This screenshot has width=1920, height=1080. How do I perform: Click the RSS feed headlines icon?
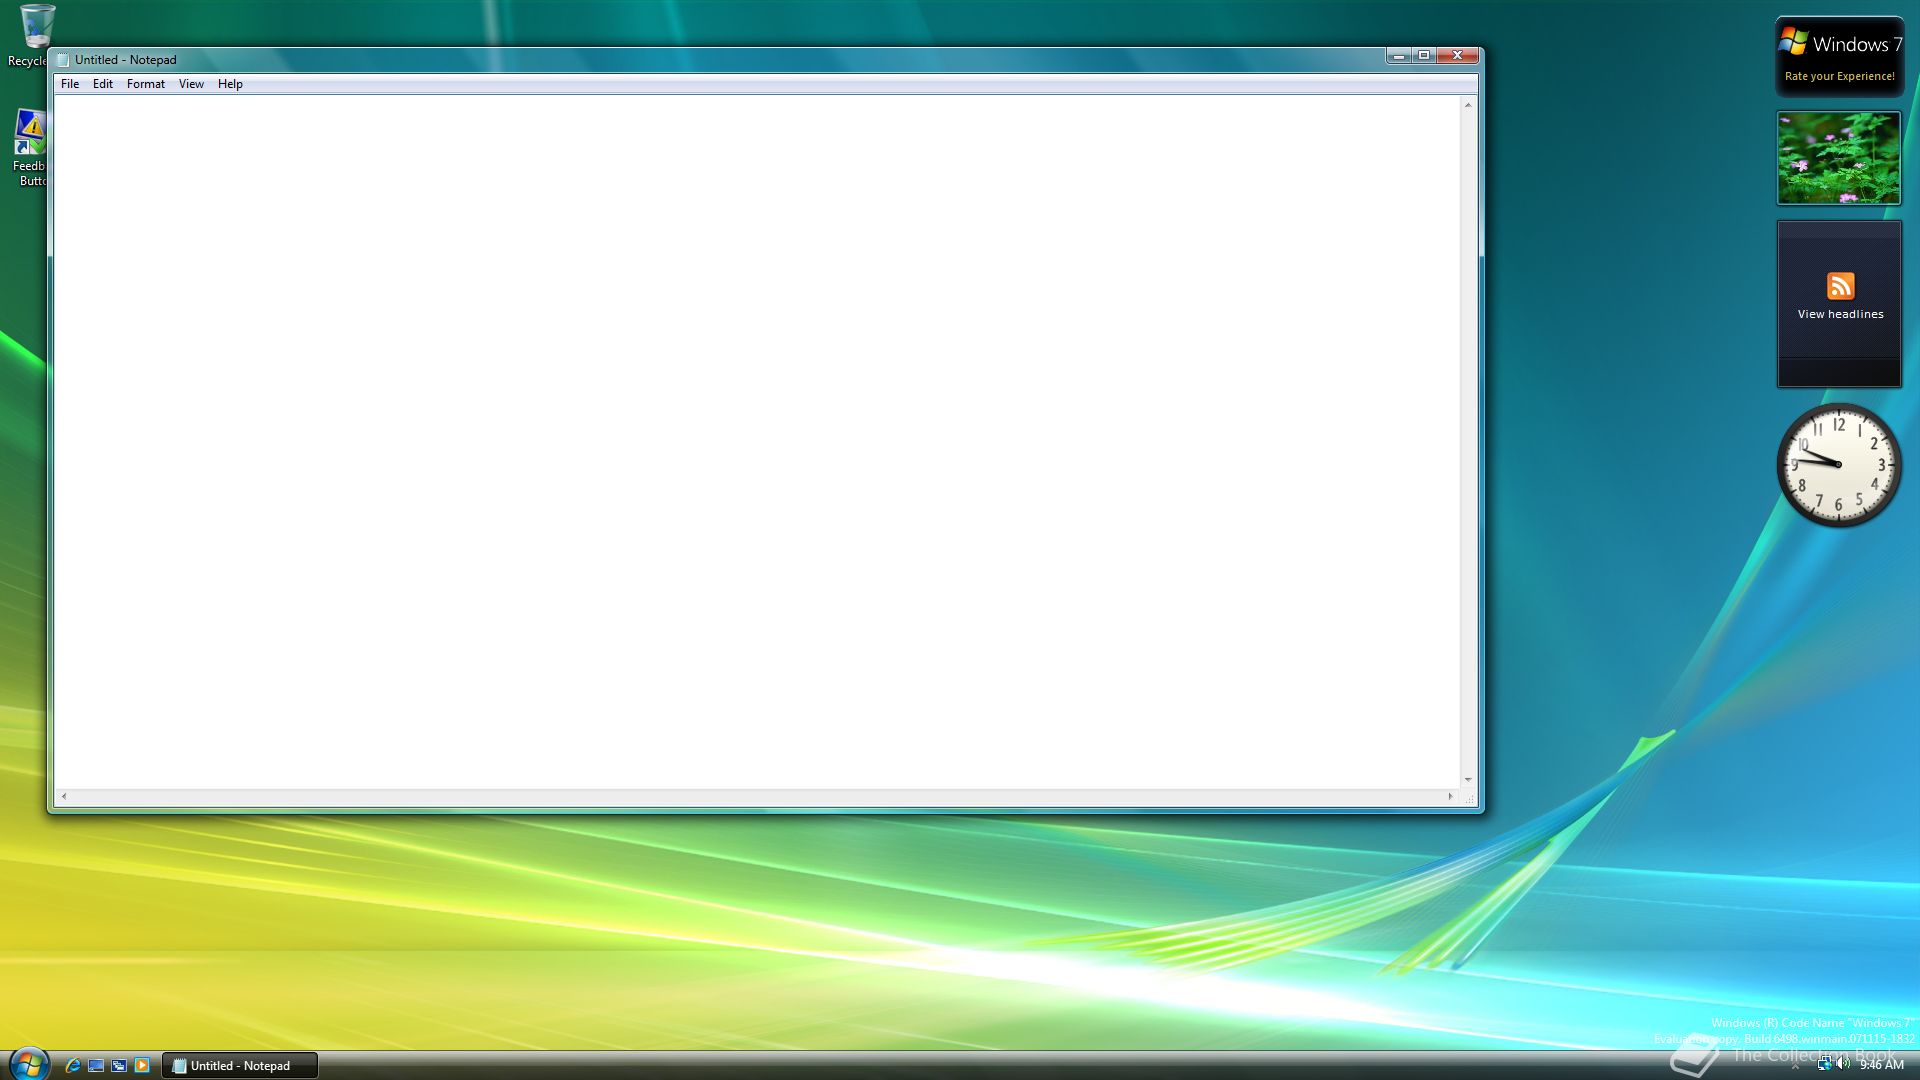[x=1840, y=286]
